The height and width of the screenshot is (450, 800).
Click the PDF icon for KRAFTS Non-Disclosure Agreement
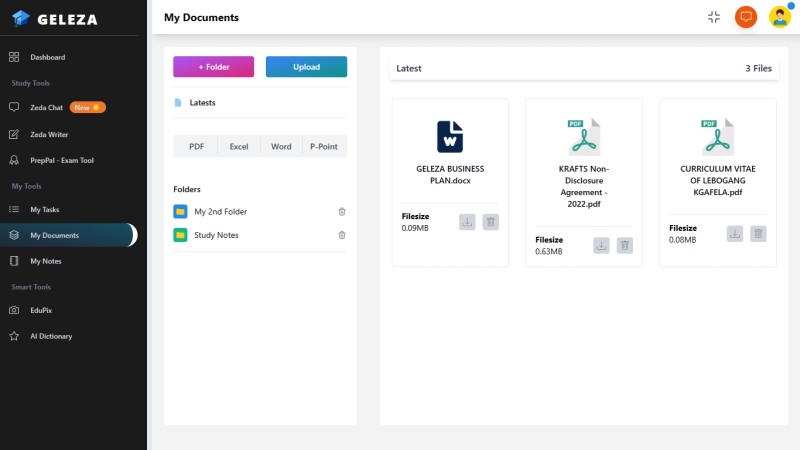coord(584,137)
